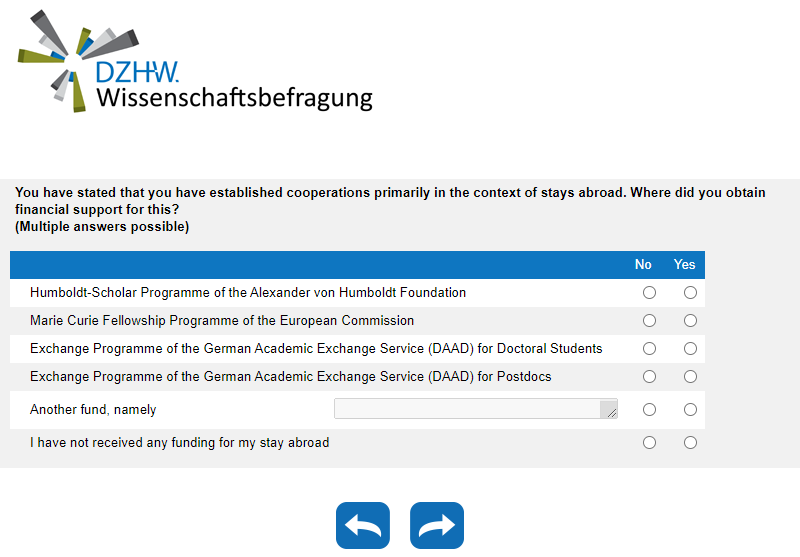
Task: Click the back arrow navigation button
Action: click(x=362, y=525)
